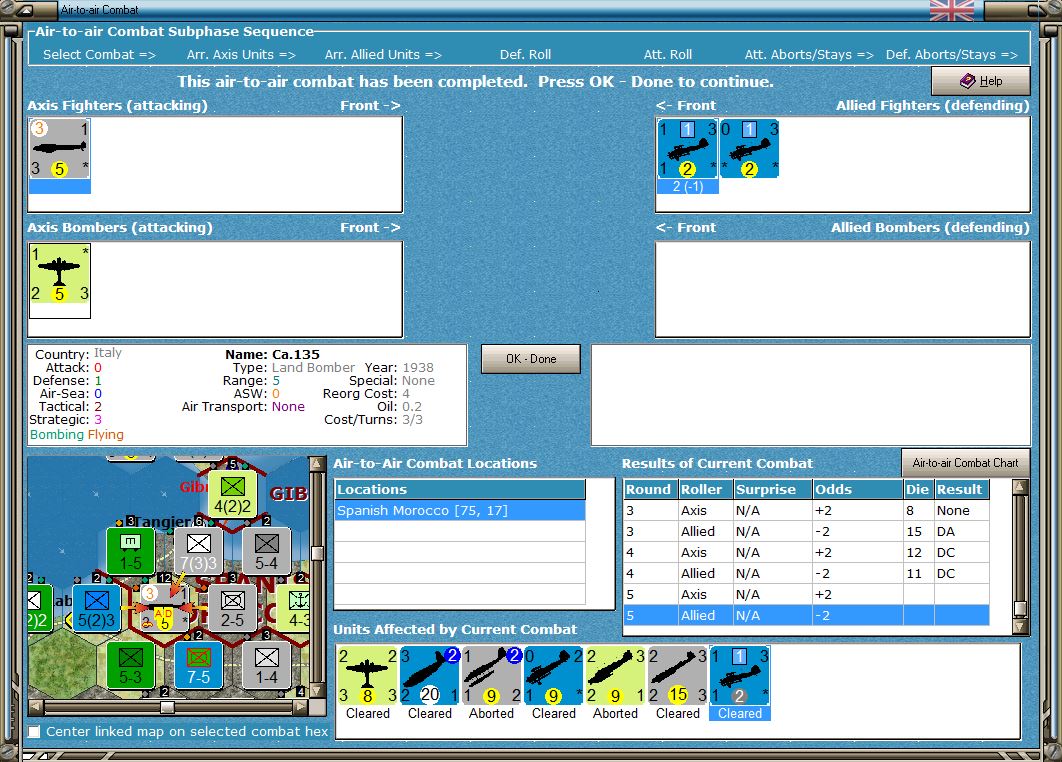Screen dimensions: 1062x762
Task: Click the Def. Aborts/Stays subphase label
Action: point(952,55)
